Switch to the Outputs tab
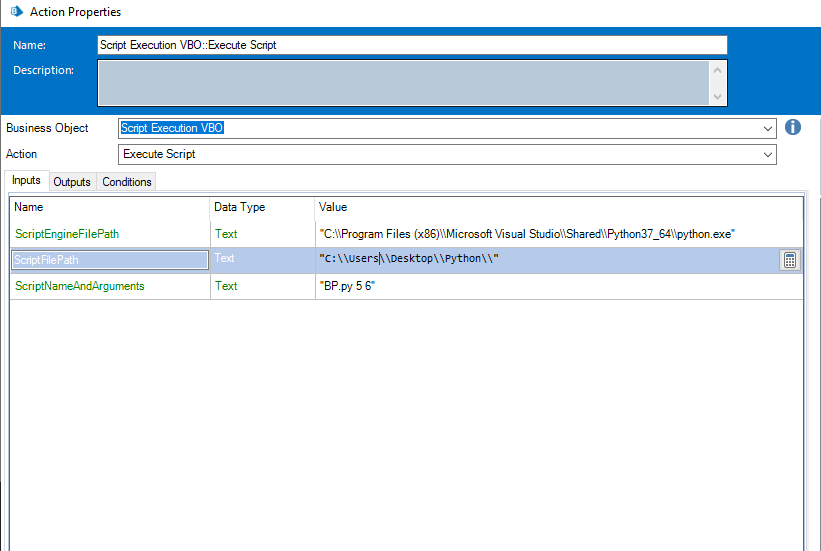This screenshot has height=551, width=821. point(72,182)
